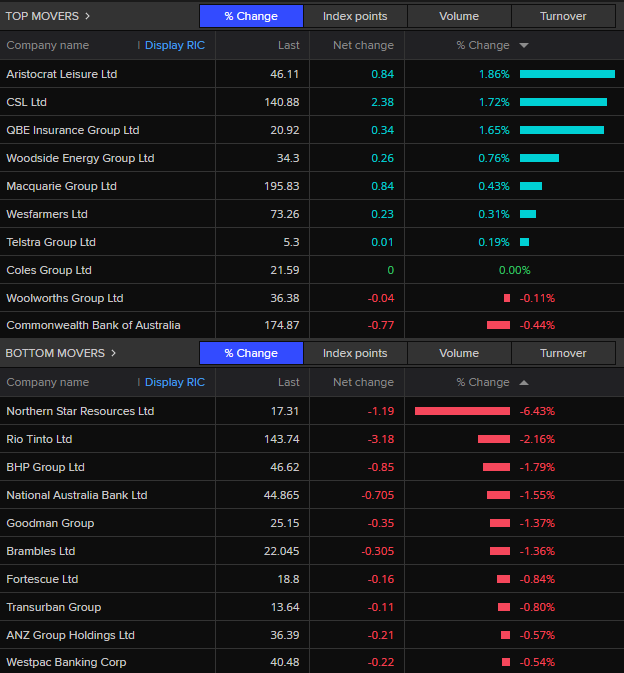The height and width of the screenshot is (673, 624).
Task: Open the Turnover tab in Top Movers
Action: [563, 16]
